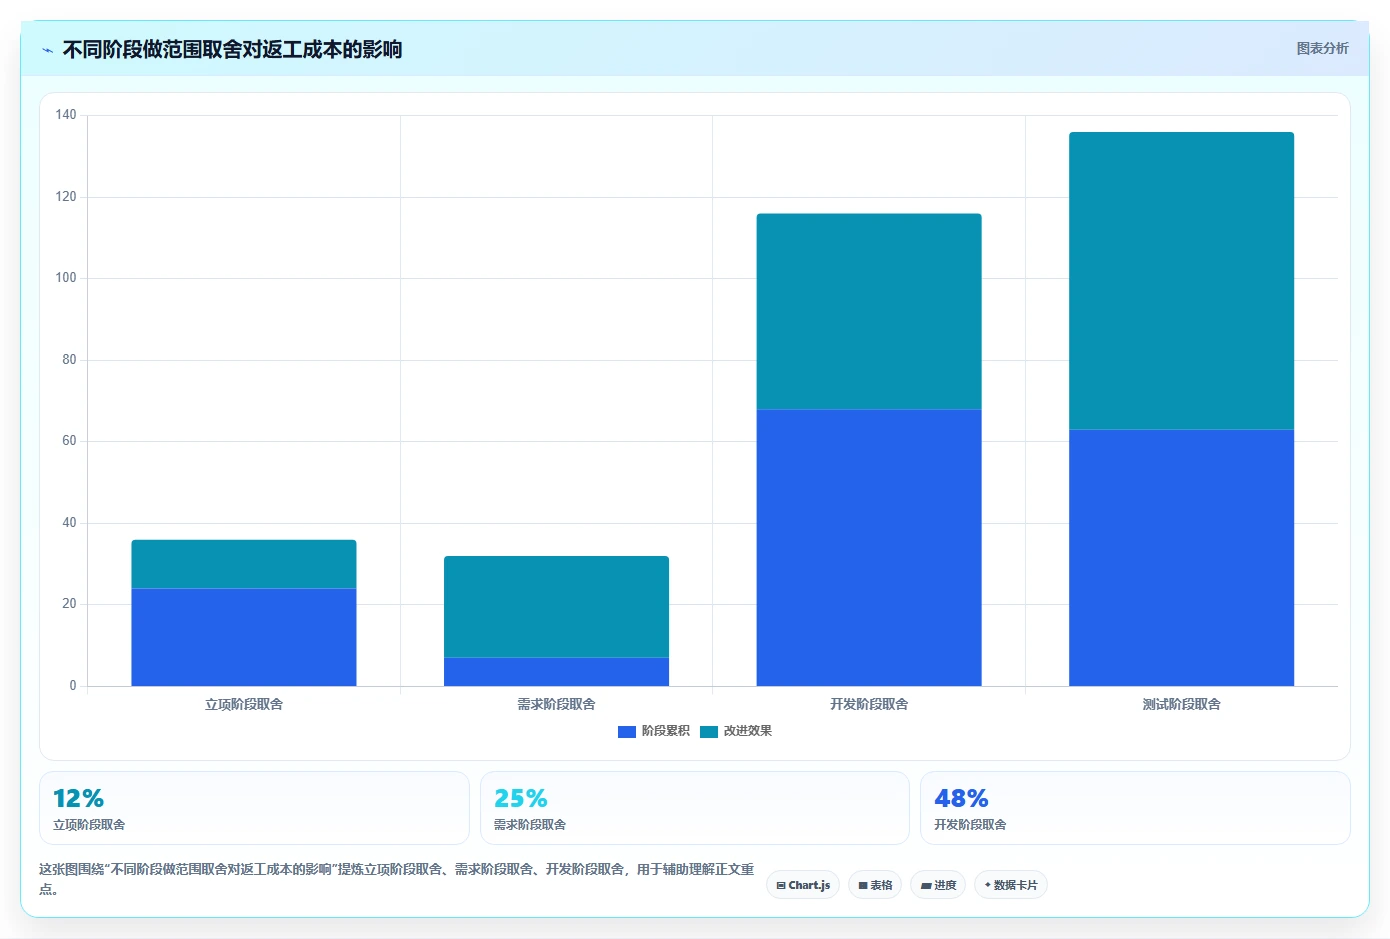1390x939 pixels.
Task: Click the 数据卡片 tag
Action: point(1011,885)
